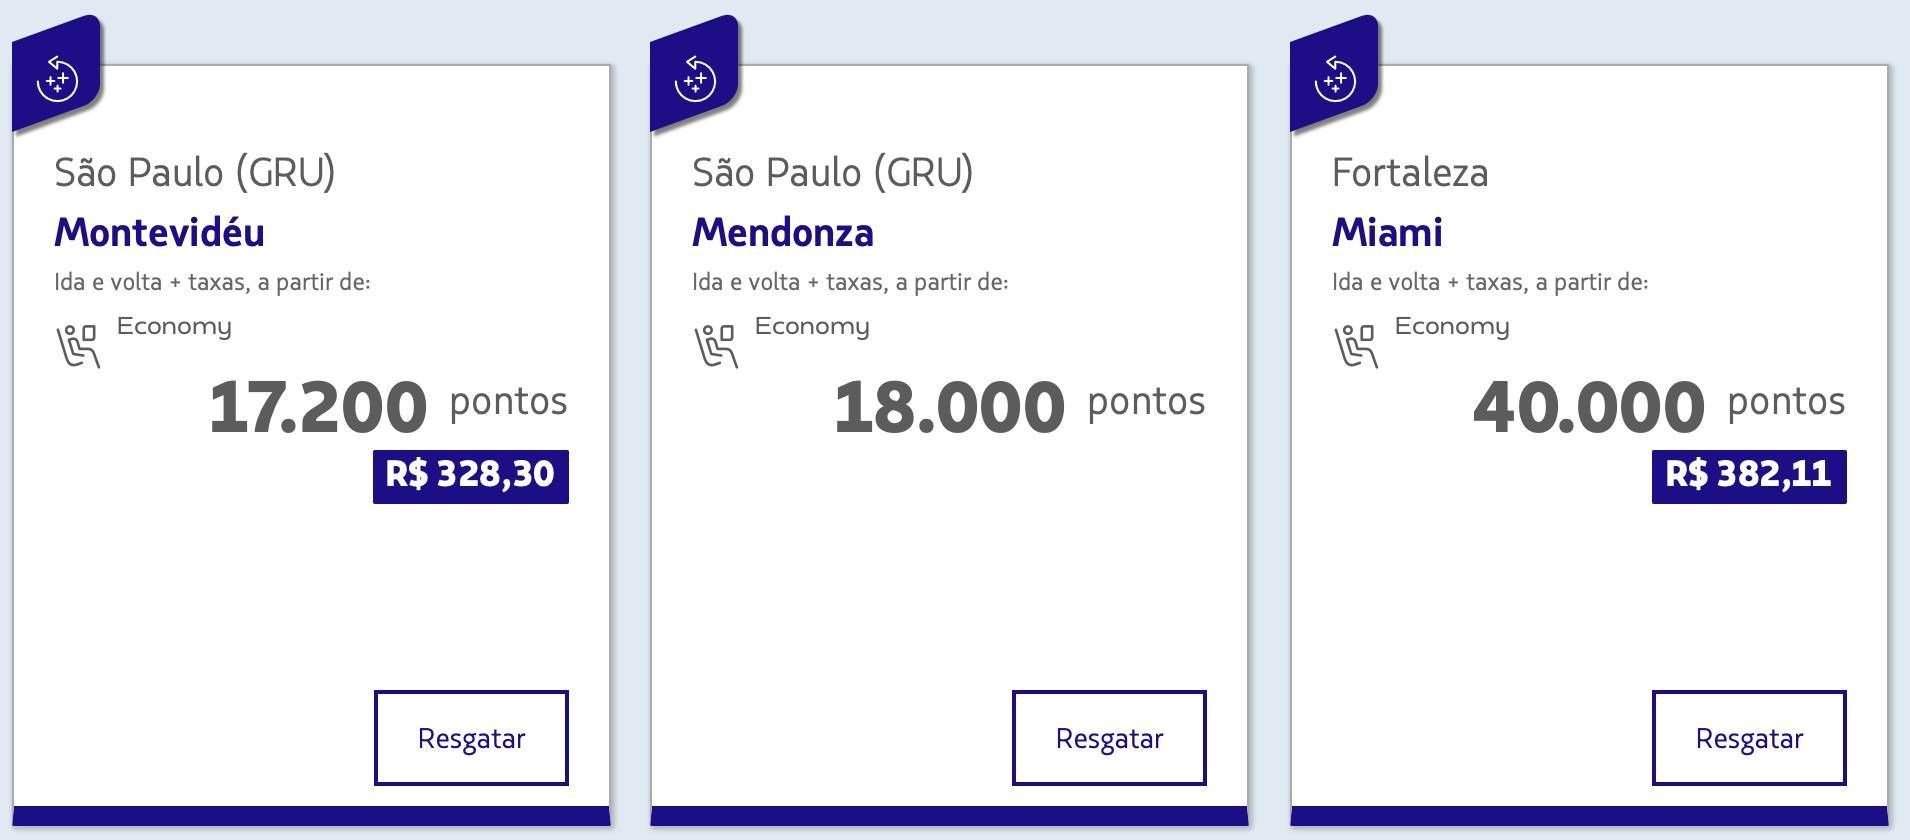Select the Economy seat icon for Mendonza
The height and width of the screenshot is (840, 1910).
pyautogui.click(x=715, y=346)
